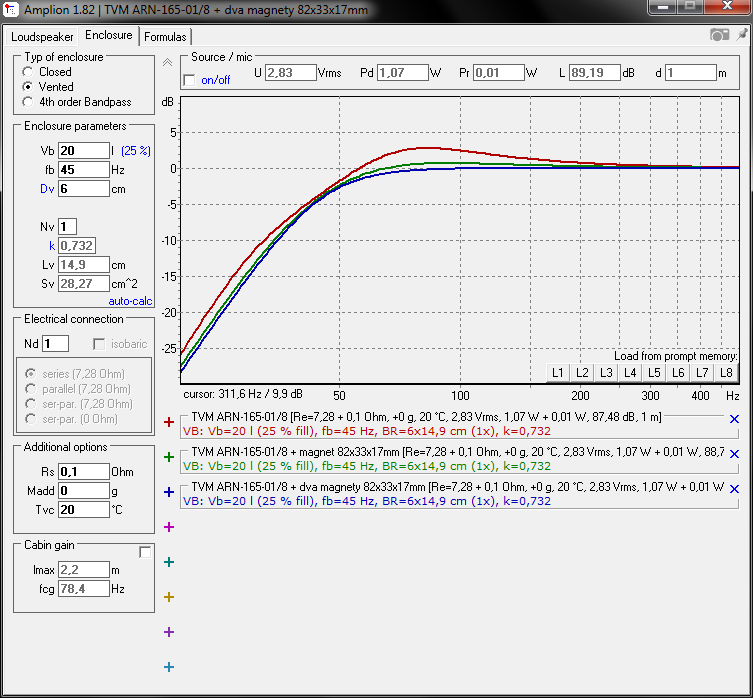The image size is (753, 698).
Task: Click the Lv vent length field
Action: pos(84,265)
